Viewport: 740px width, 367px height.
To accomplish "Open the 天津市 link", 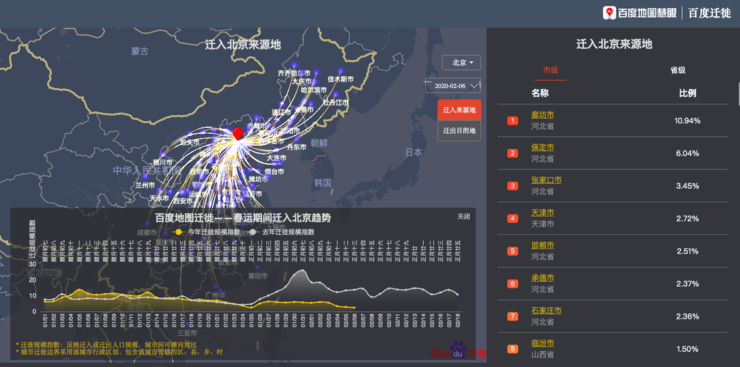I will [x=542, y=213].
